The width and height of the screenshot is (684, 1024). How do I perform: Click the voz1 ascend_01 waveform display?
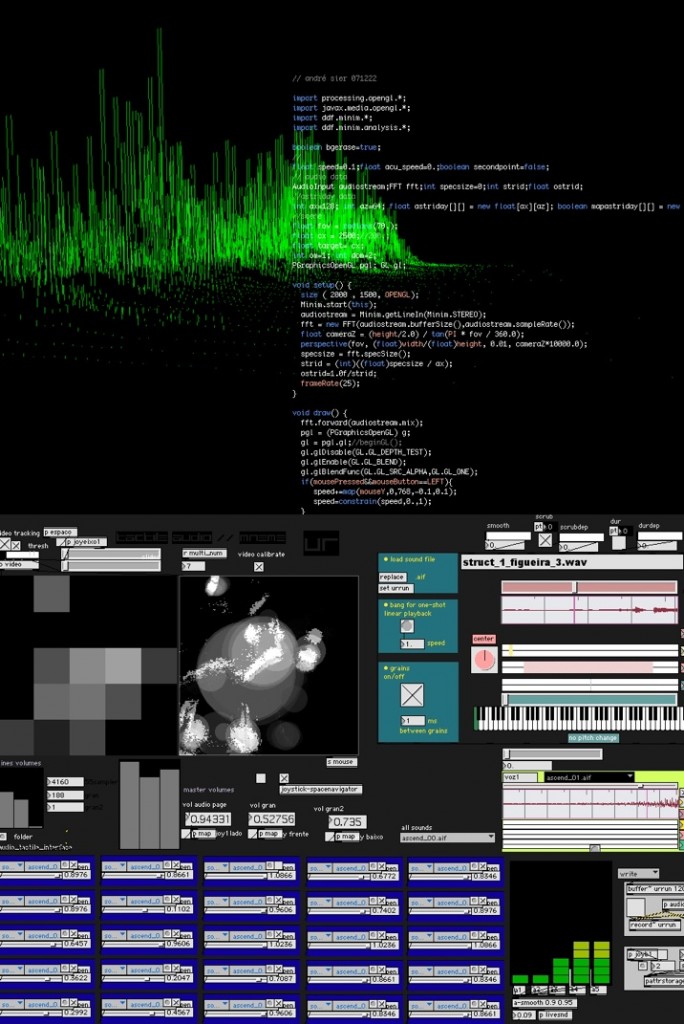(591, 803)
